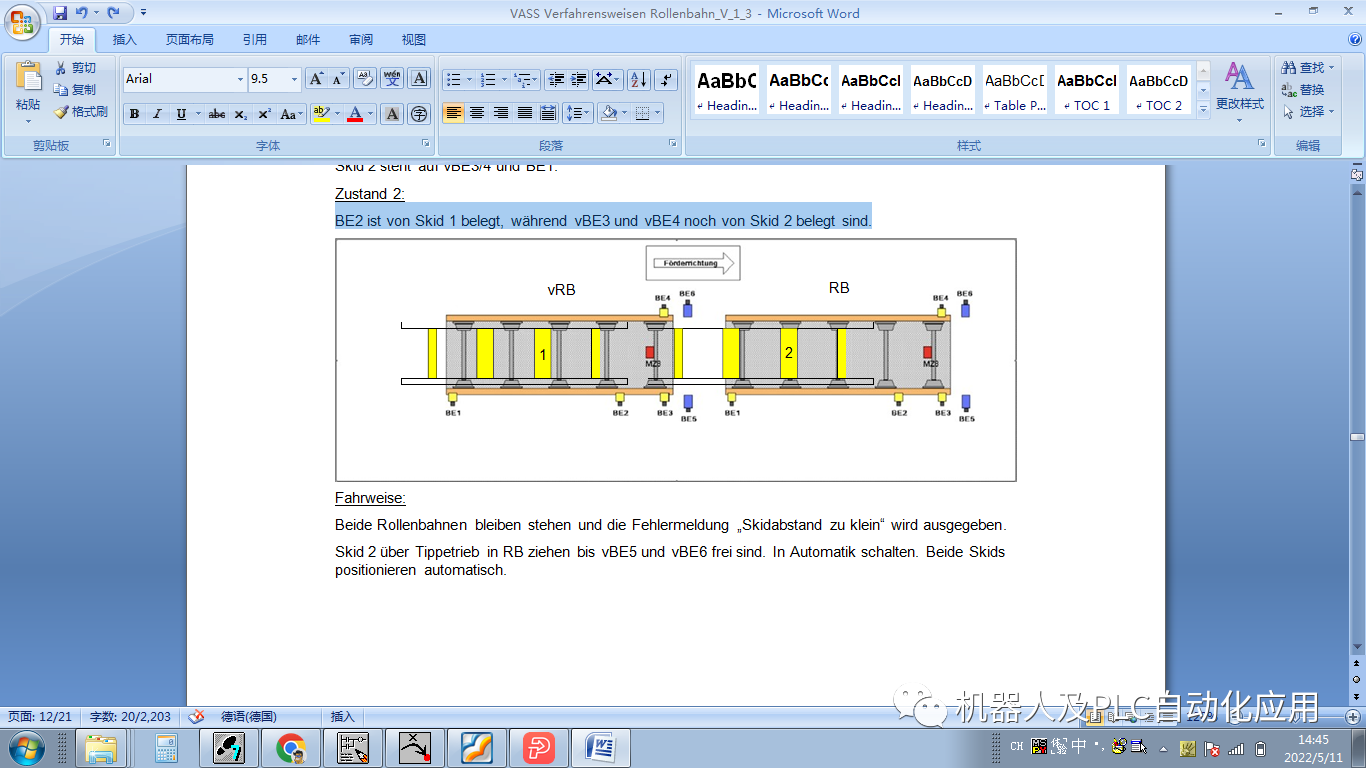Toggle subscript formatting

click(239, 113)
